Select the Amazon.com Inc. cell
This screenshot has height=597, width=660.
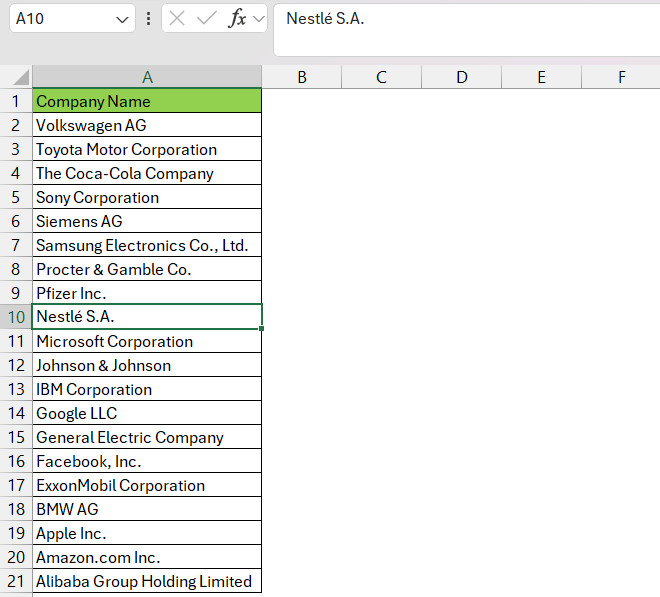coord(147,557)
